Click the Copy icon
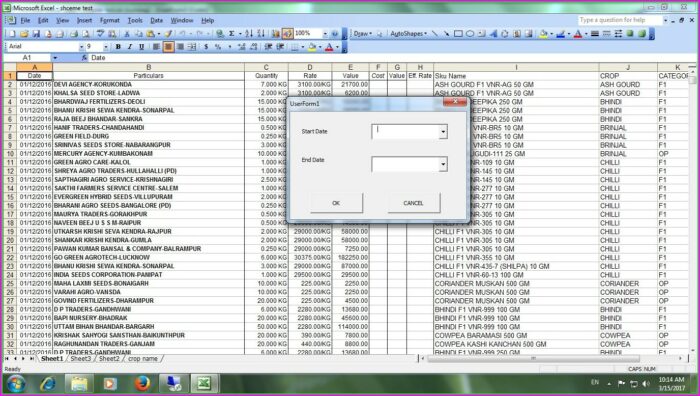 pos(139,33)
